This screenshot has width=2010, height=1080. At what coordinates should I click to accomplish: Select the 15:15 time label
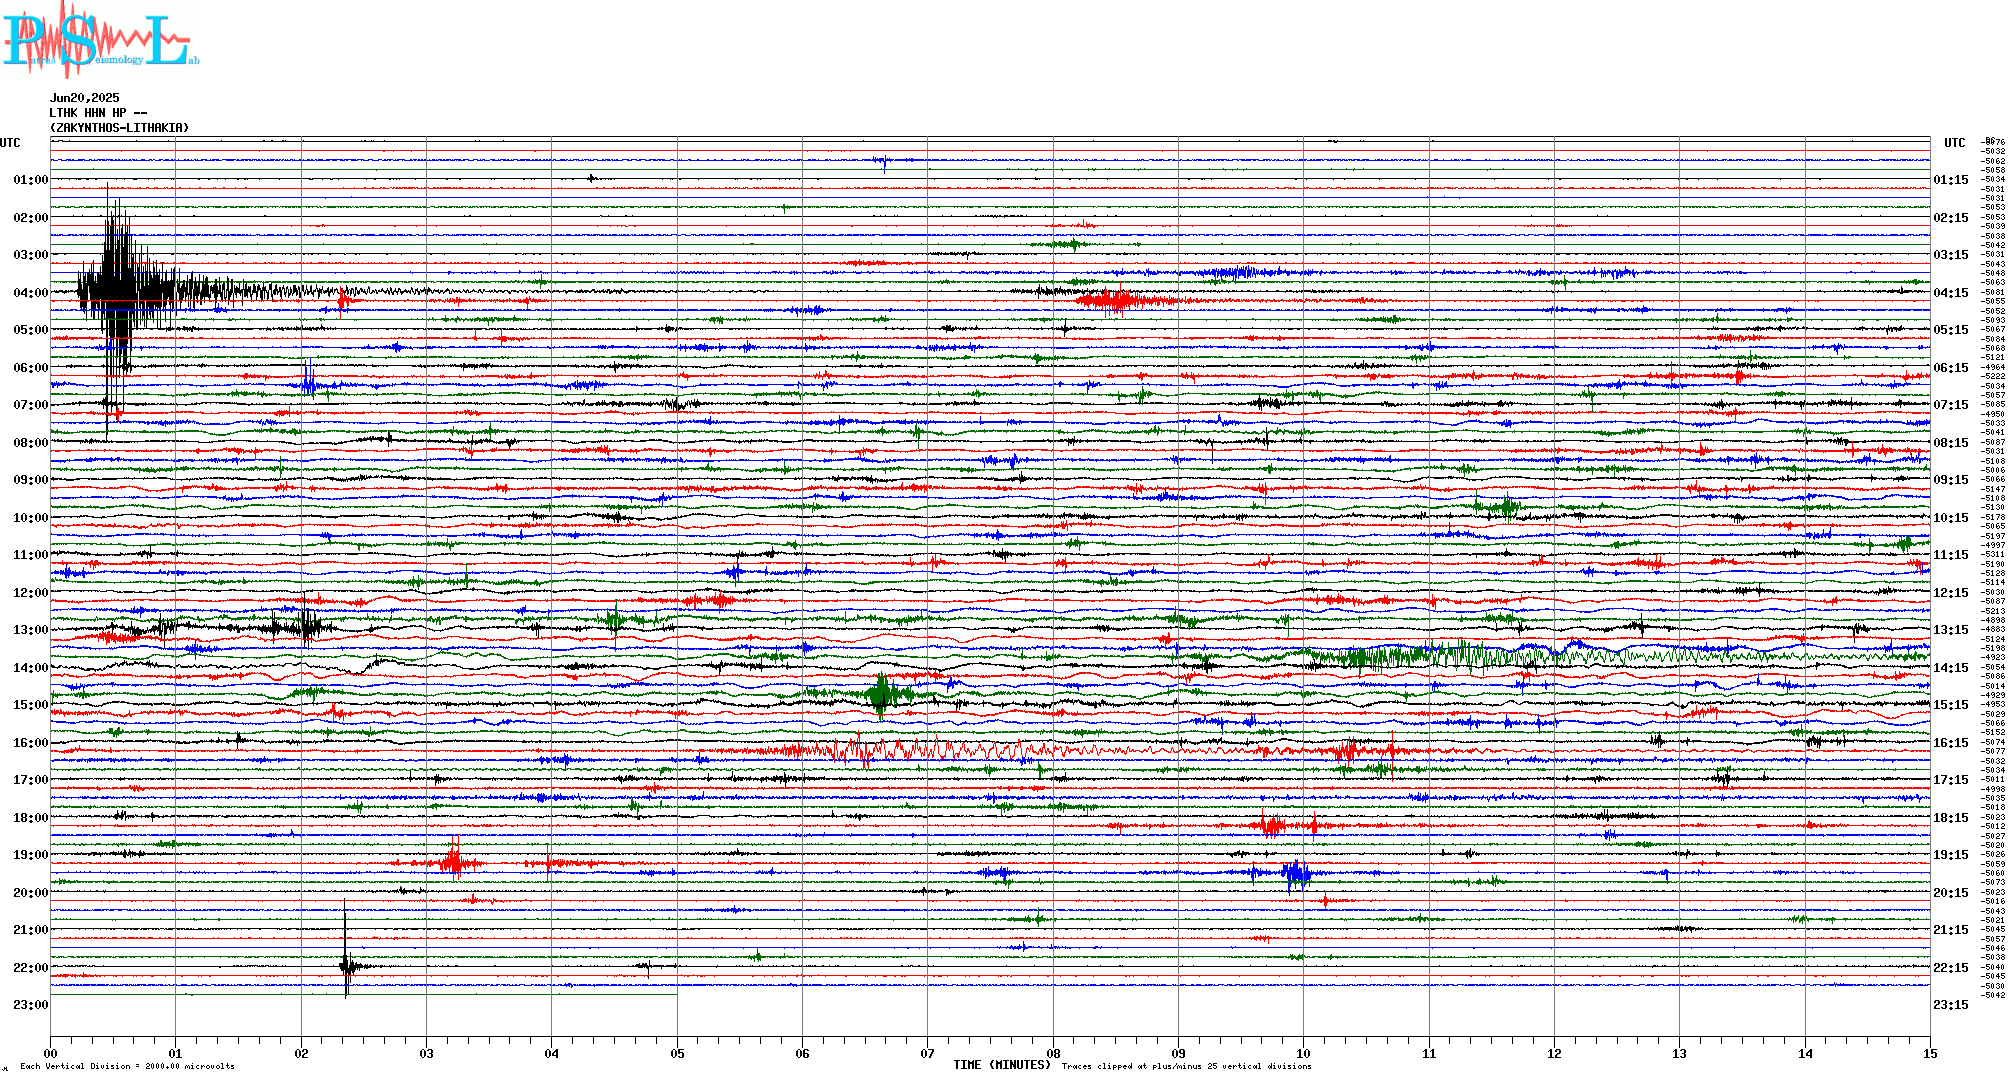[1951, 705]
